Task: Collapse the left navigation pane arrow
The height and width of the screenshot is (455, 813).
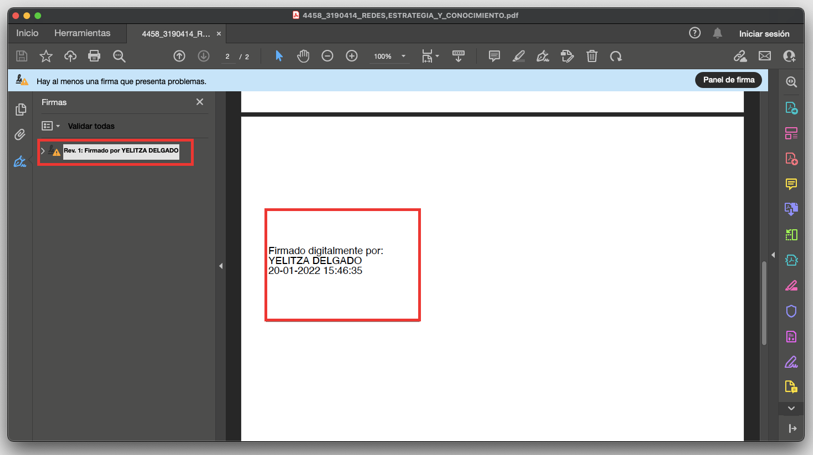Action: [x=221, y=266]
